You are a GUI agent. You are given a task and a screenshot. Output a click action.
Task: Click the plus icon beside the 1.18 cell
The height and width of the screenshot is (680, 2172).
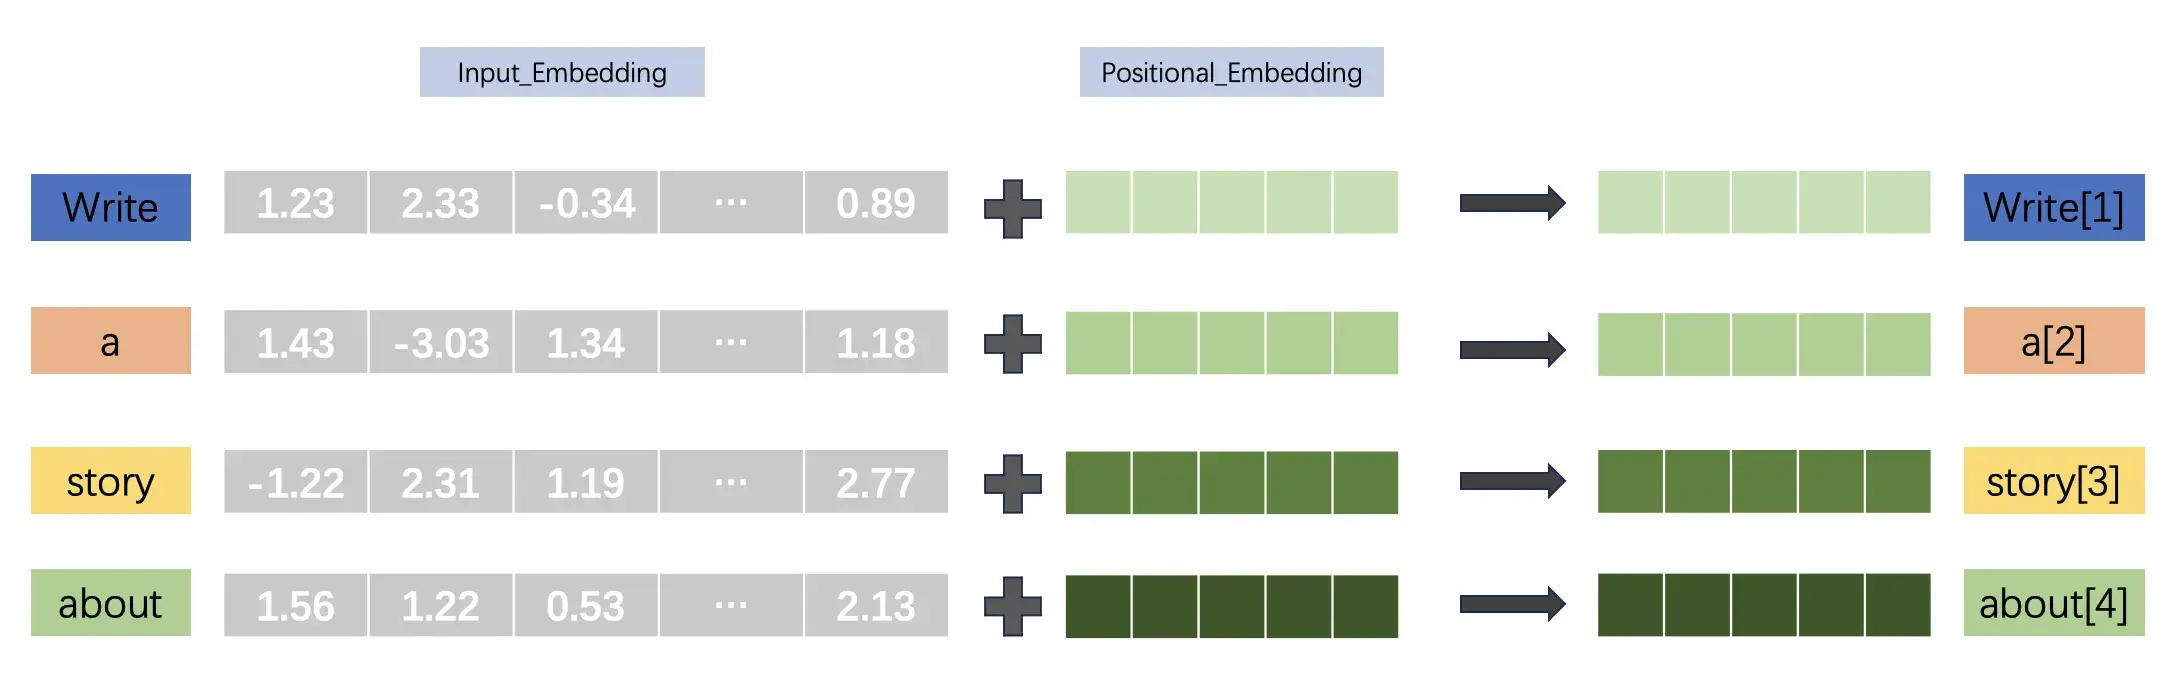pyautogui.click(x=1013, y=344)
